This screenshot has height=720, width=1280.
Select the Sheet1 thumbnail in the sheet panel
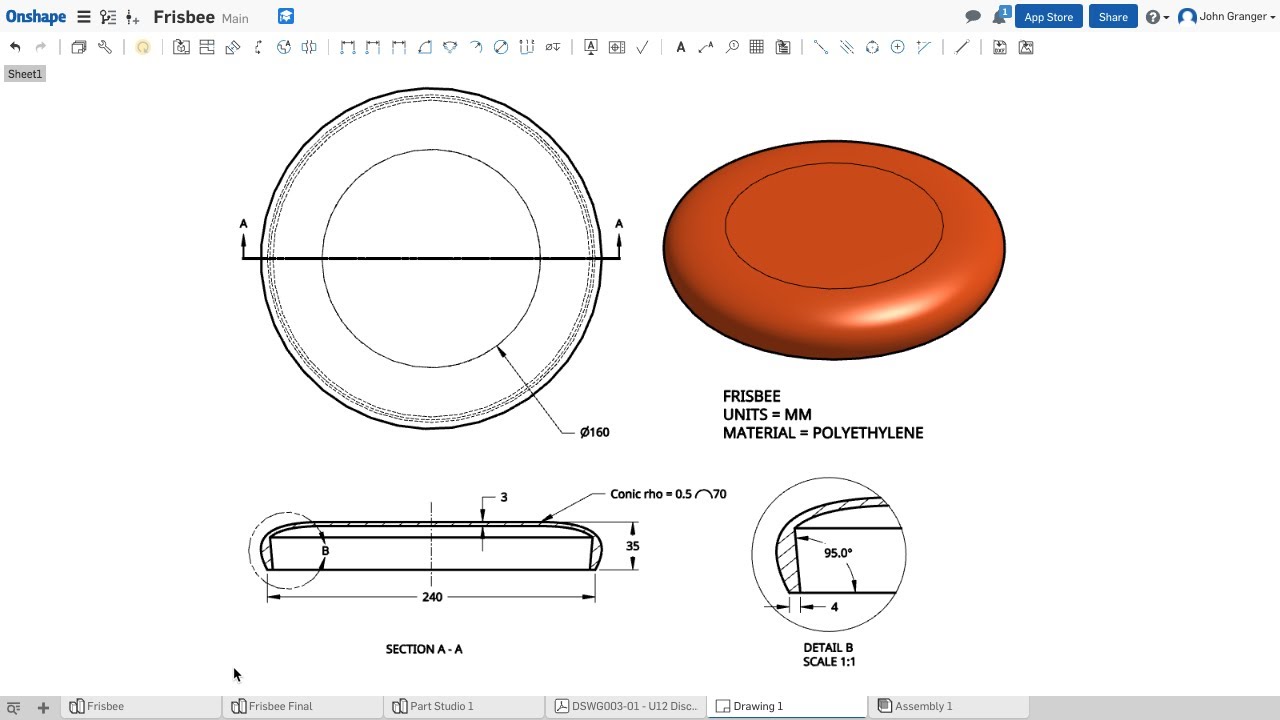point(24,73)
